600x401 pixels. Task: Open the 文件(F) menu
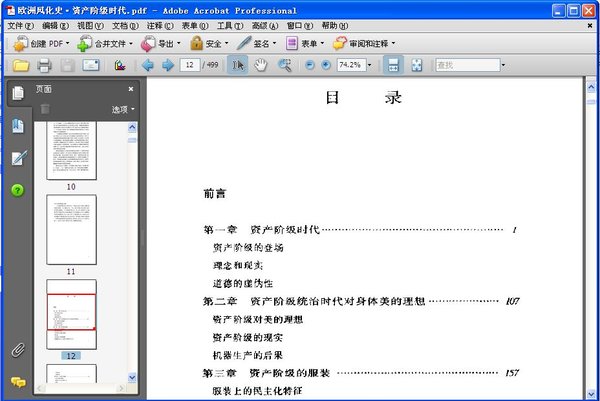[x=20, y=25]
